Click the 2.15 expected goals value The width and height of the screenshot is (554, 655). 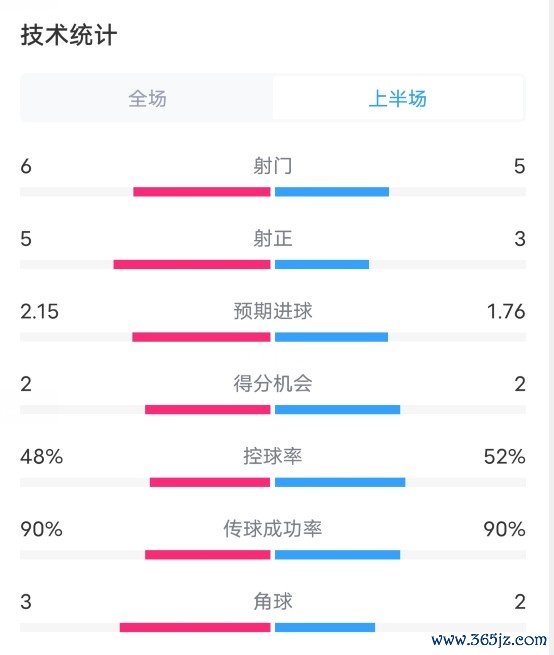40,312
